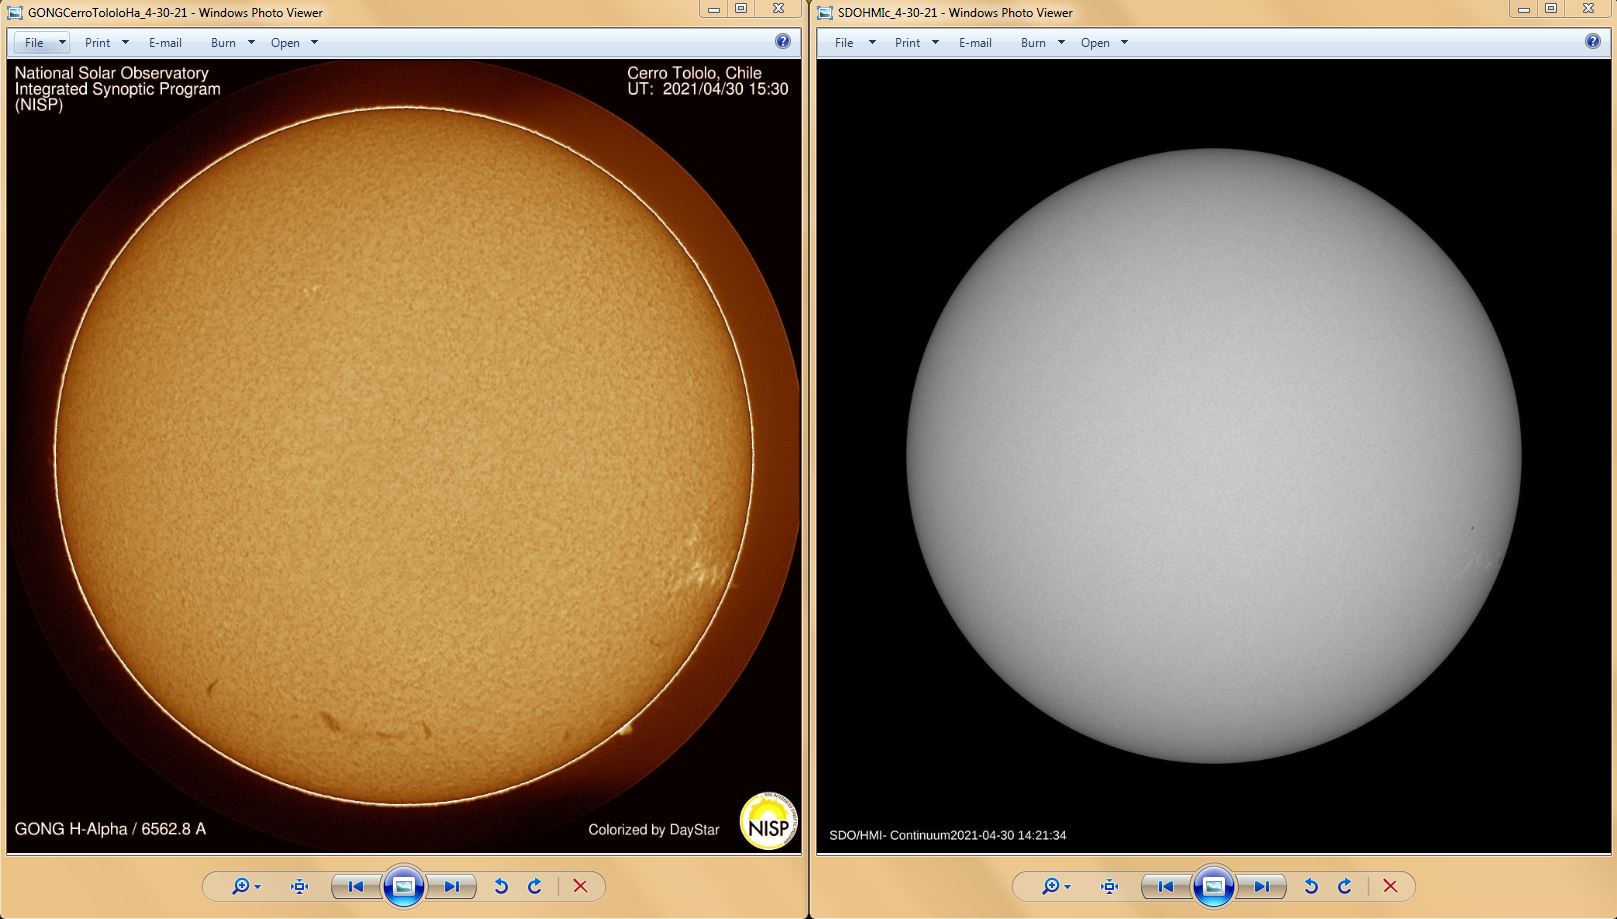Go to next image in SDOHMIc viewer
This screenshot has height=919, width=1617.
pyautogui.click(x=1261, y=886)
